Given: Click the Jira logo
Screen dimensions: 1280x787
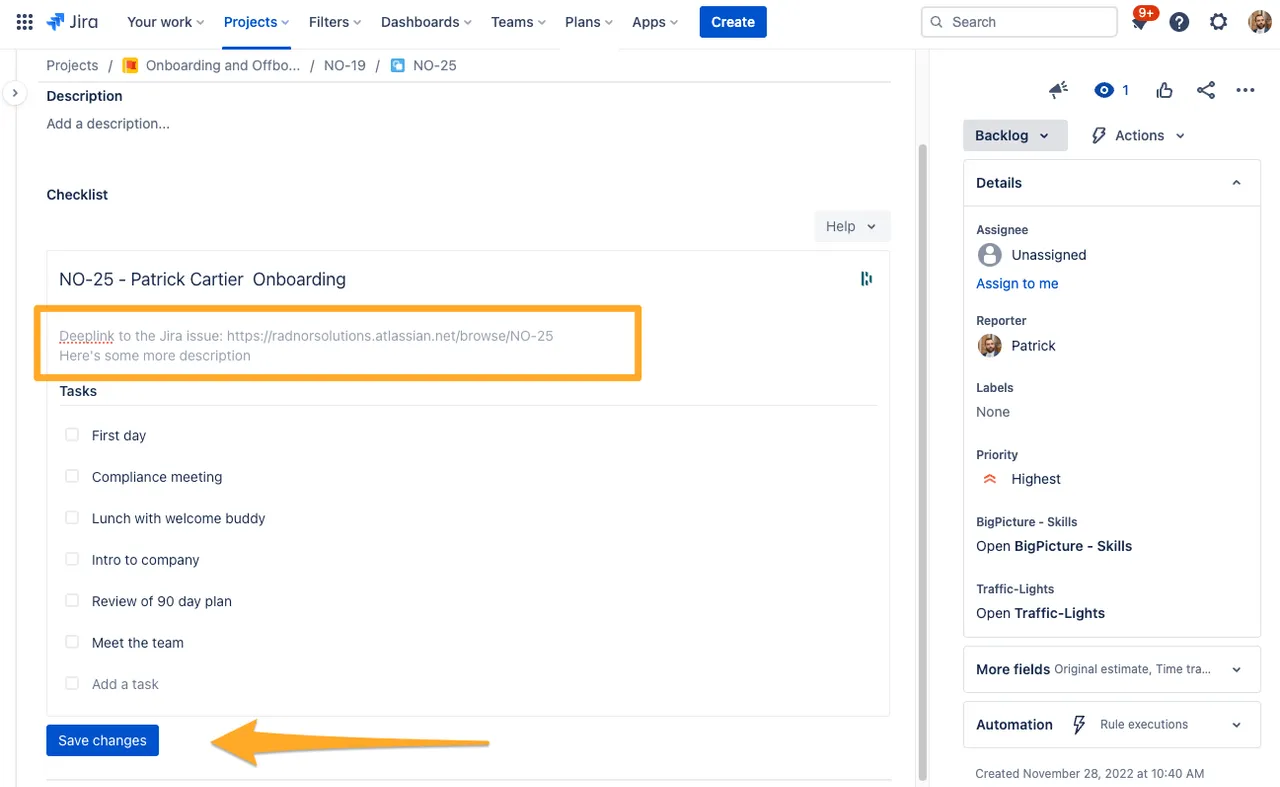Looking at the screenshot, I should click(x=71, y=22).
